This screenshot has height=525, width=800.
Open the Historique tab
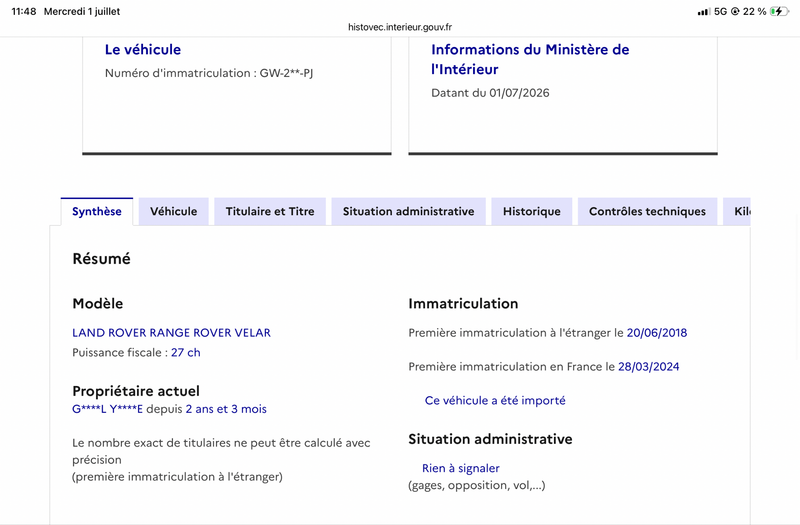coord(532,211)
